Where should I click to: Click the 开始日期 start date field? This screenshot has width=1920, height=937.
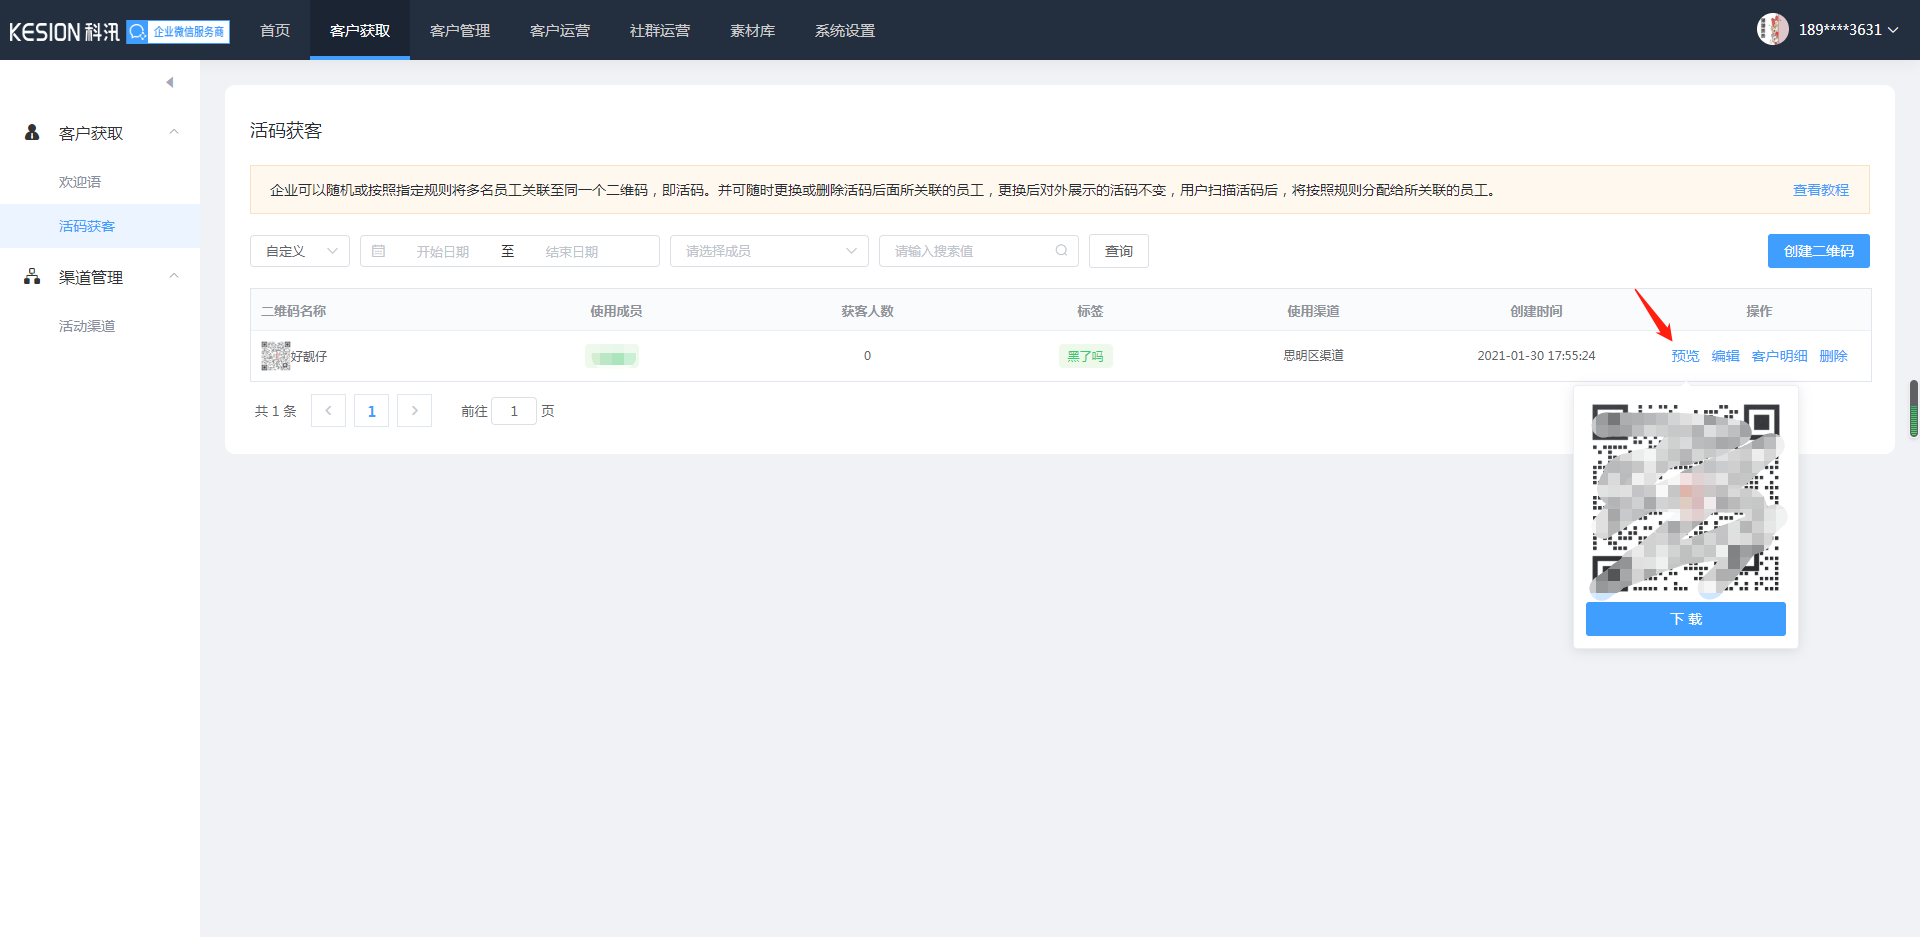[x=443, y=252]
